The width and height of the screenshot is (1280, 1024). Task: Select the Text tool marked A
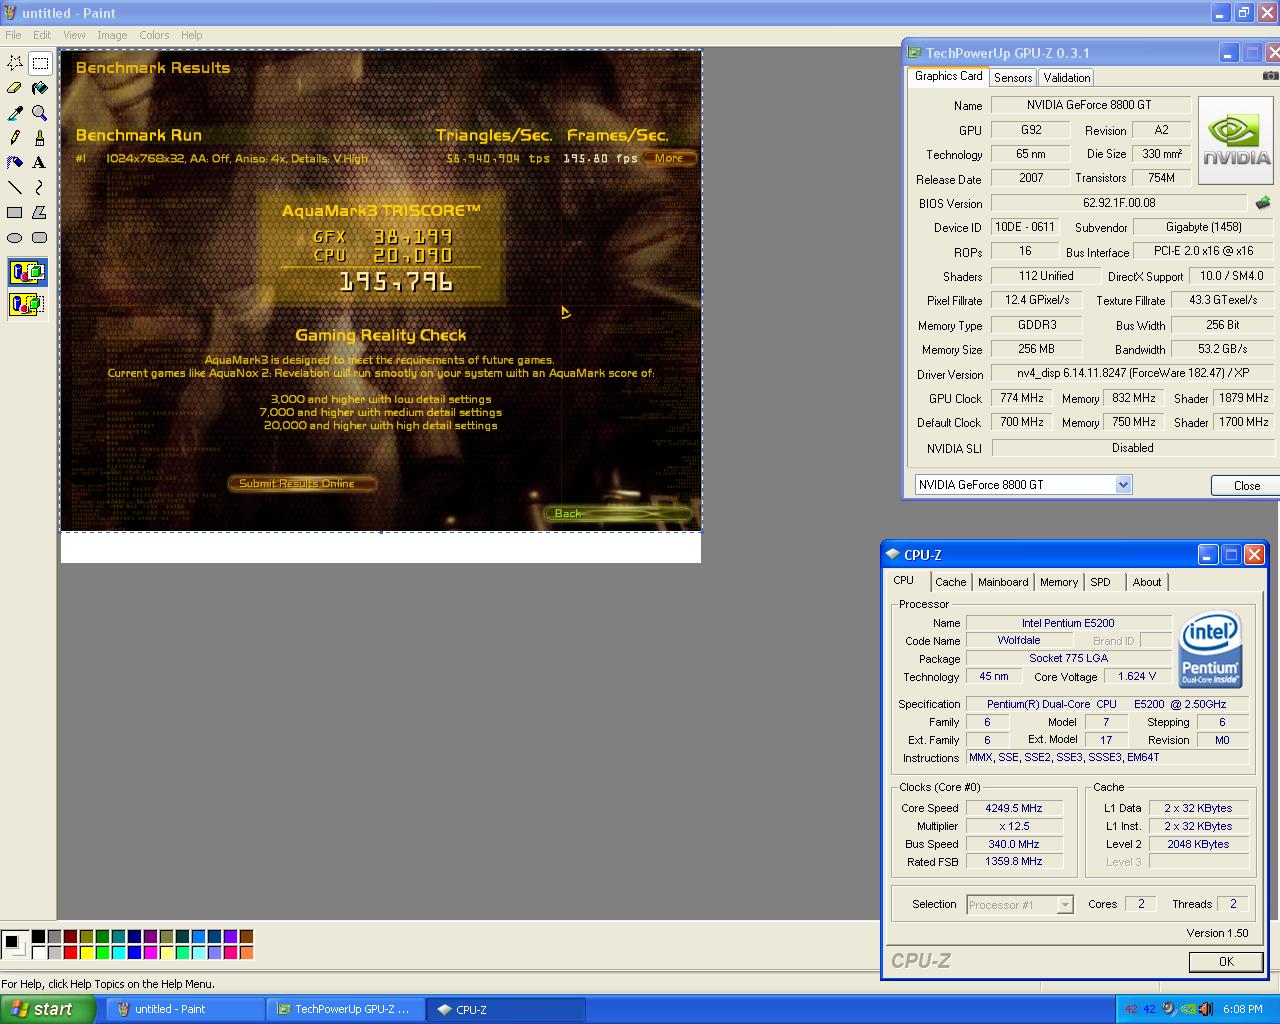coord(40,163)
